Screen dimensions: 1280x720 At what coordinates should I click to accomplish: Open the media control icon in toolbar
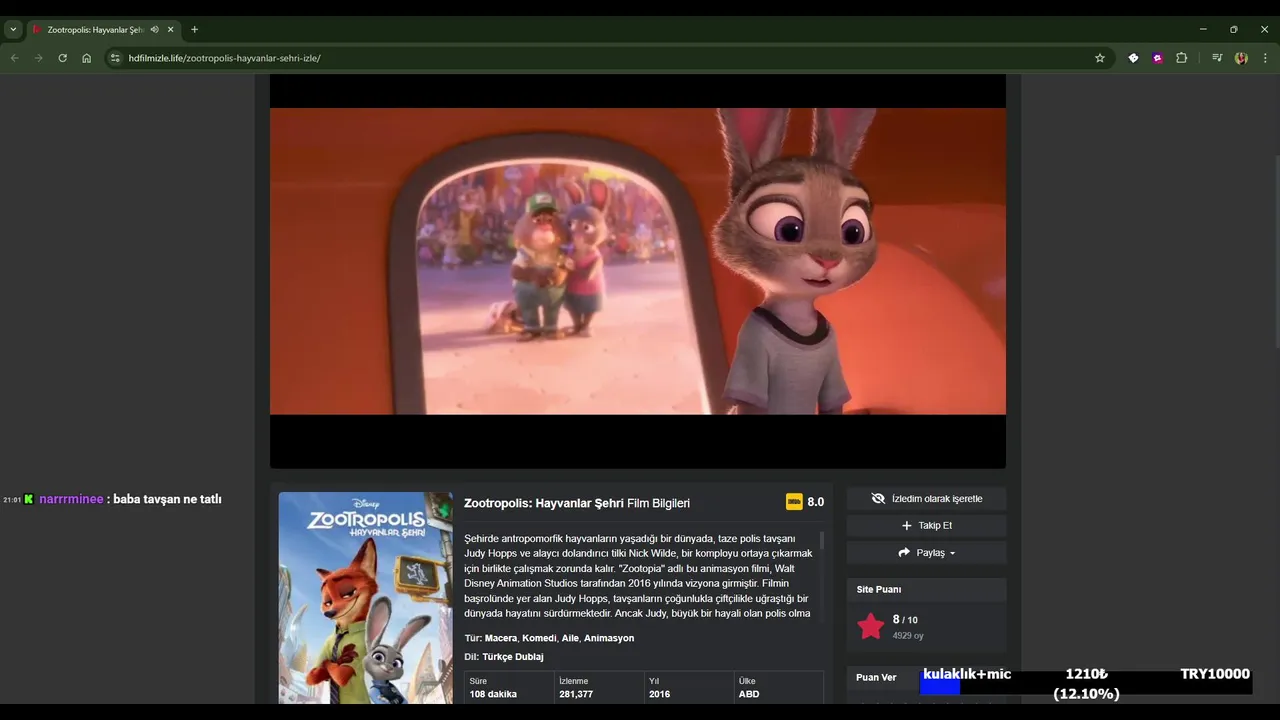tap(1217, 58)
